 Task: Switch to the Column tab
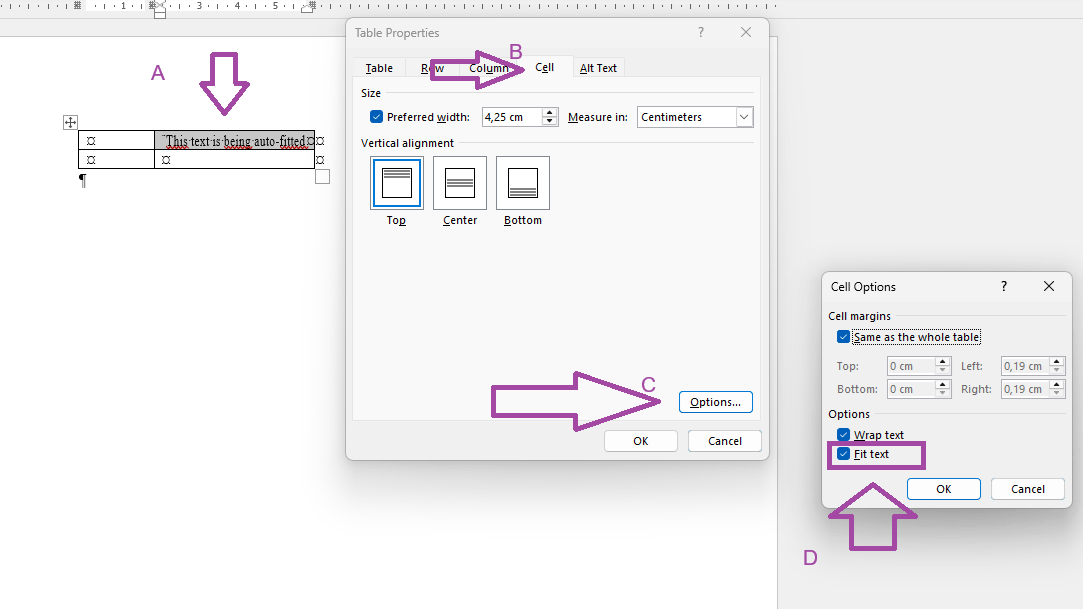[489, 67]
